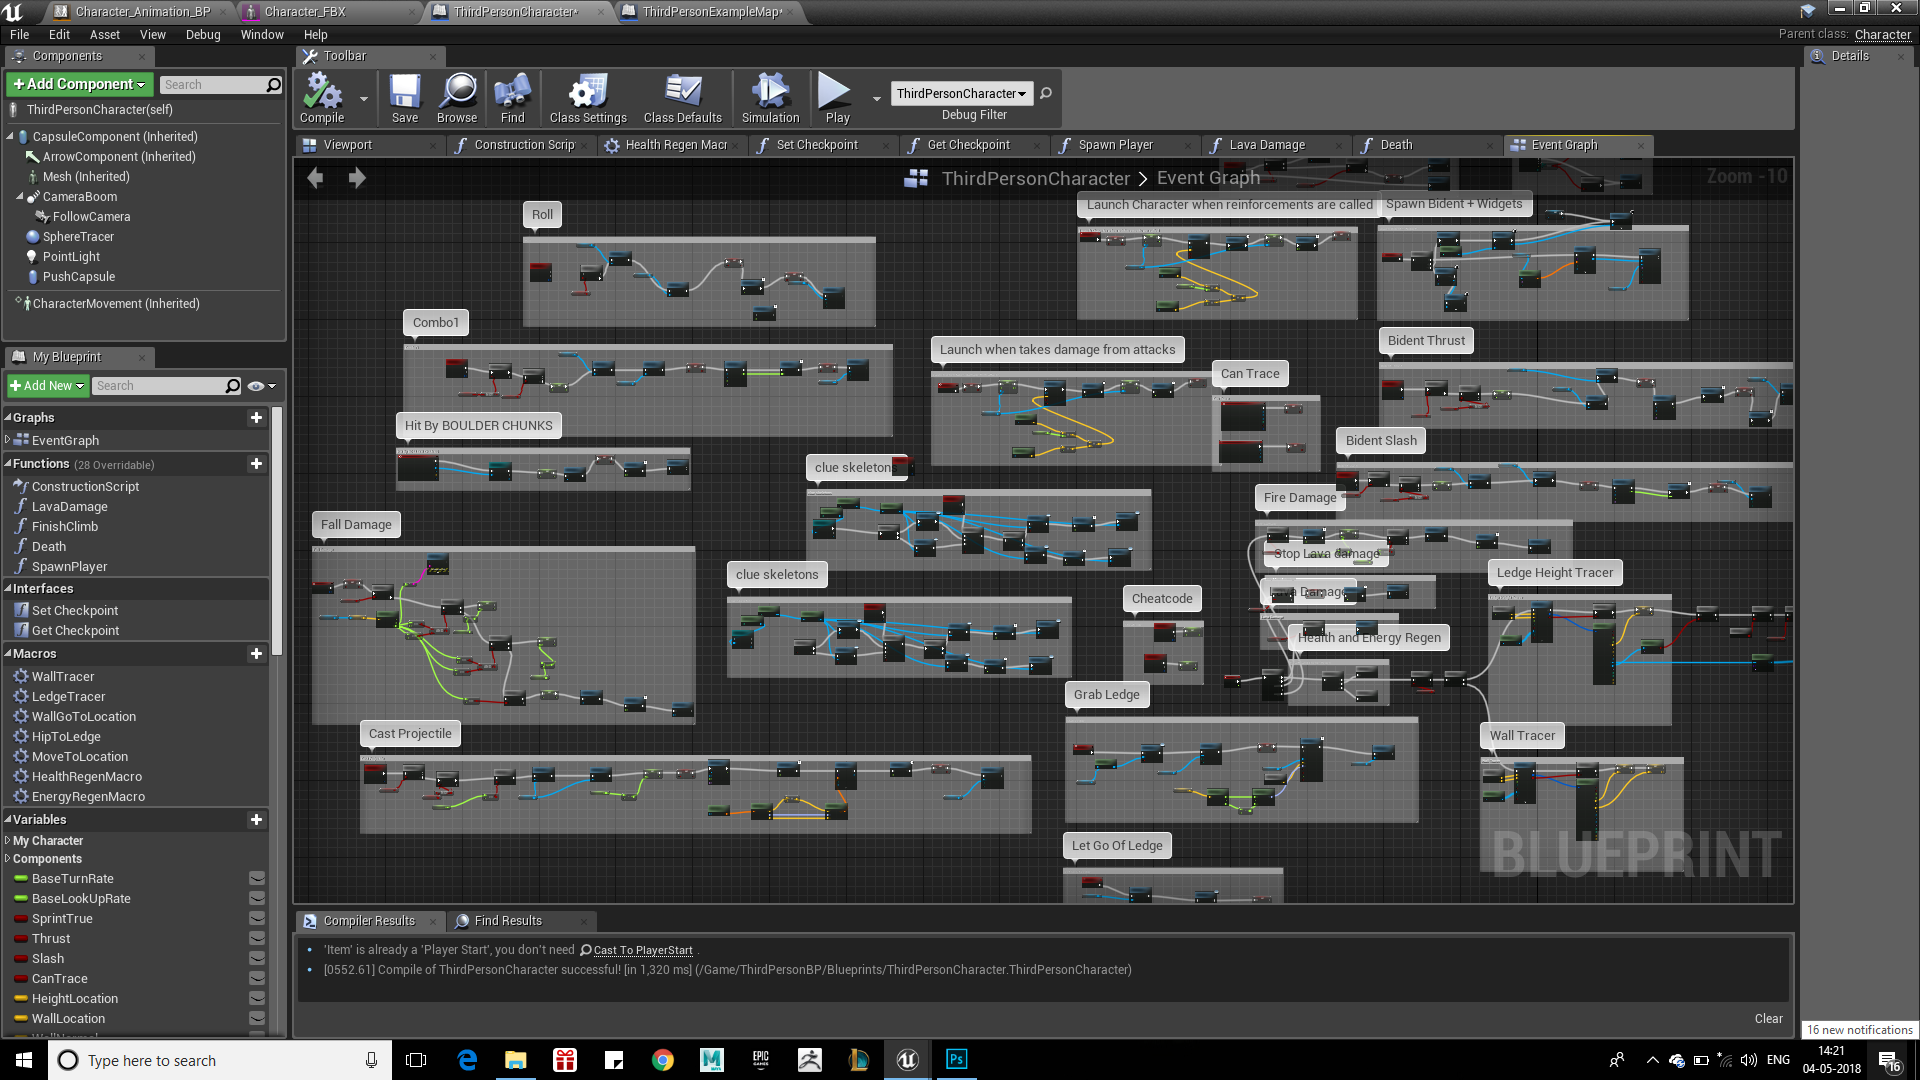Screen dimensions: 1920x1080
Task: Navigate back in graph history
Action: click(316, 178)
